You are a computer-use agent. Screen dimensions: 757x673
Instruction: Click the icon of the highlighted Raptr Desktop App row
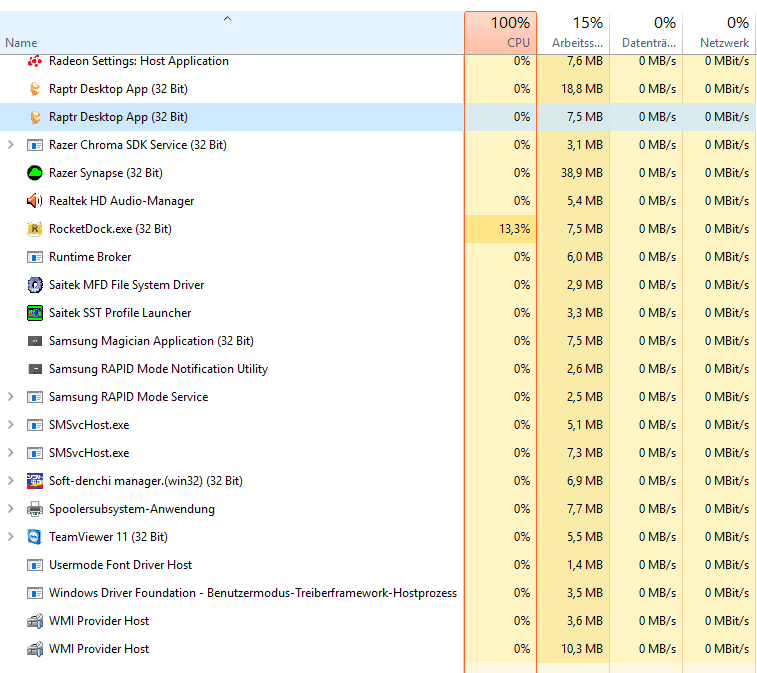pos(35,117)
